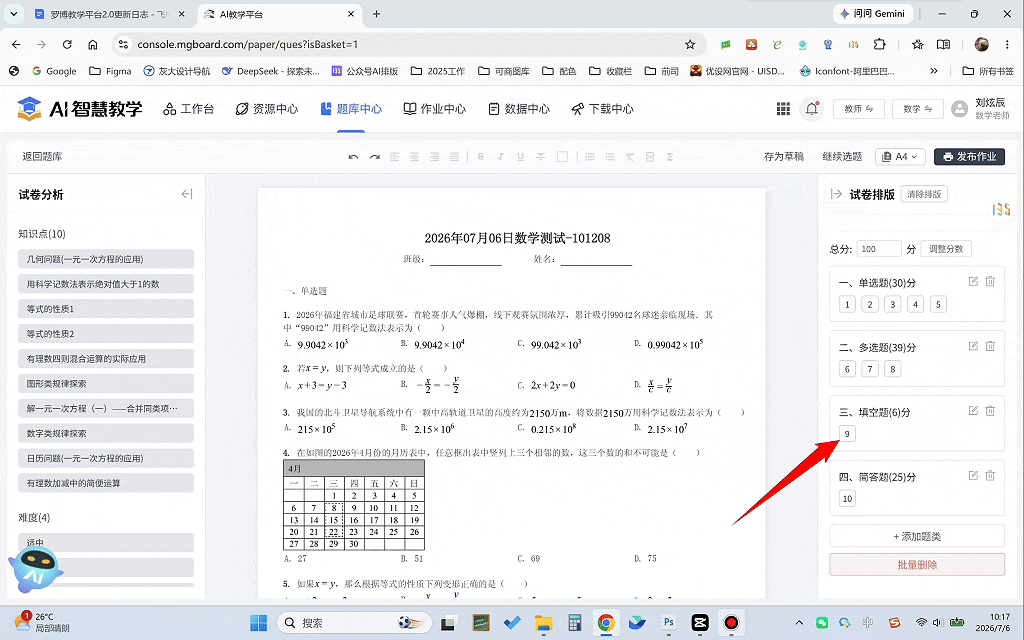Open the Calculator from the taskbar
1024x640 pixels.
(575, 623)
